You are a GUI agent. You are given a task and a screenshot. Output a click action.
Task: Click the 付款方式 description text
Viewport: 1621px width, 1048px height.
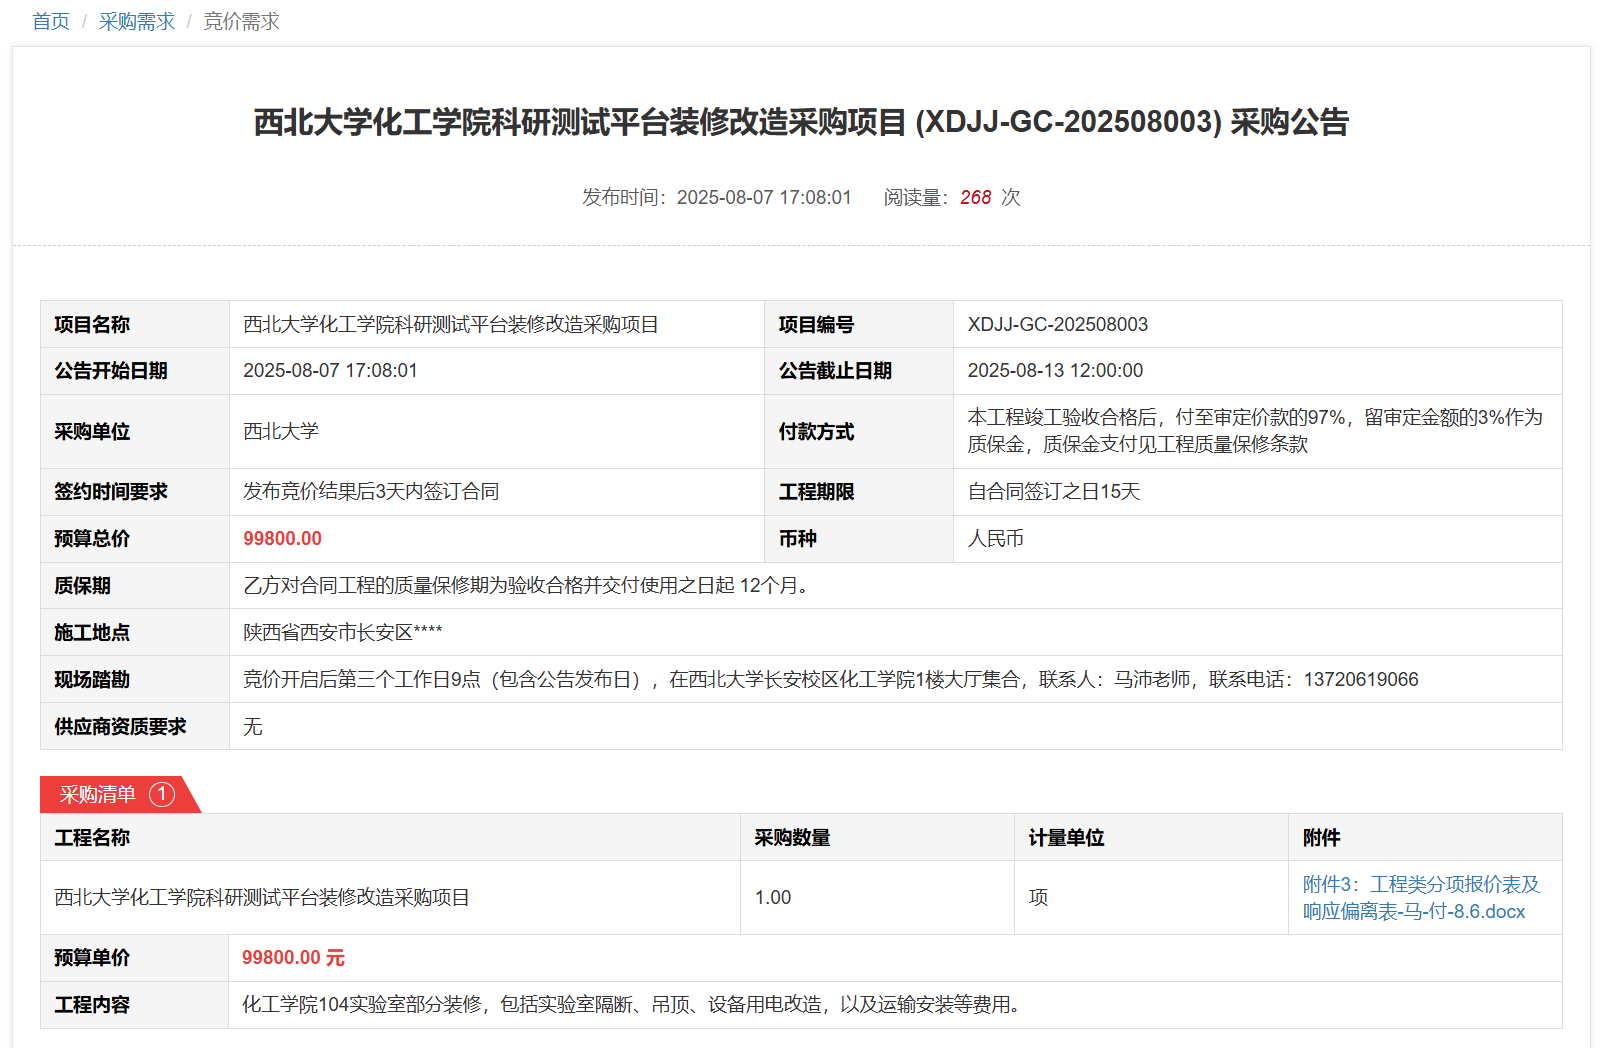click(x=1254, y=431)
